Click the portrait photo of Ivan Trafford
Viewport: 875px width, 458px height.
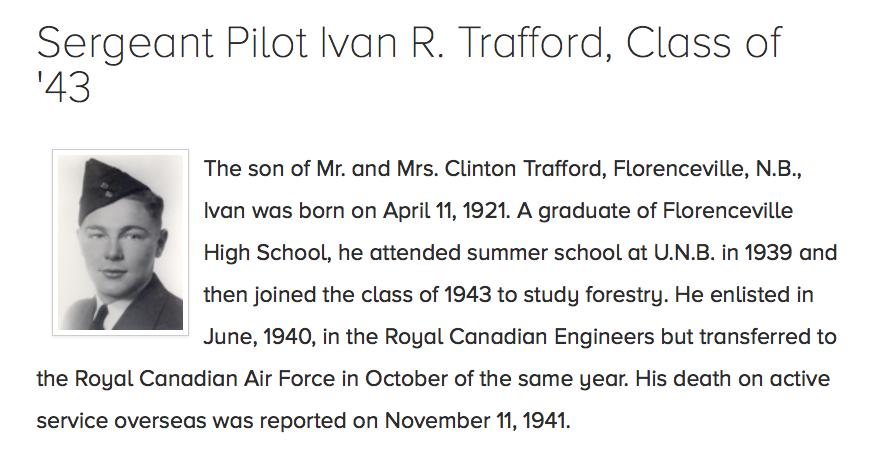pyautogui.click(x=120, y=242)
